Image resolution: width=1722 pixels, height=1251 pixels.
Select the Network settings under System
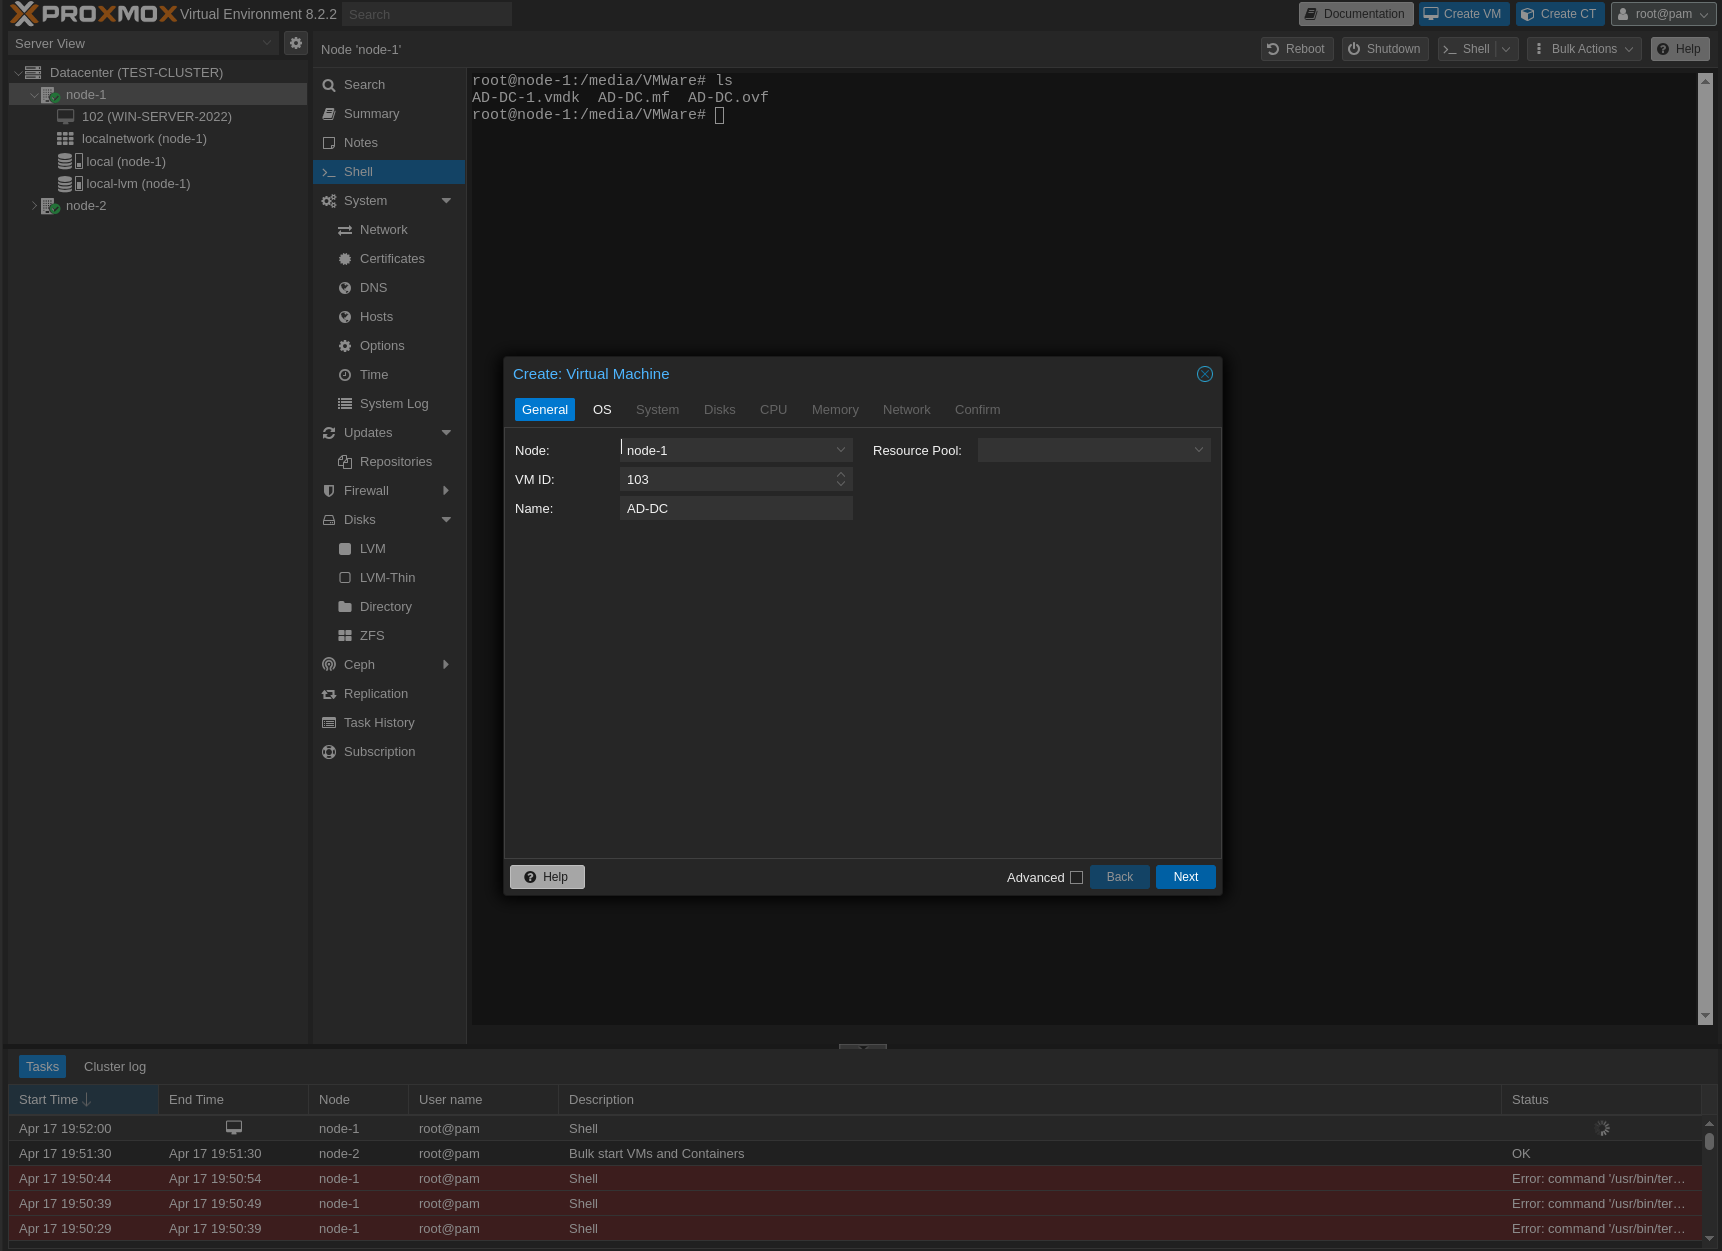click(x=383, y=229)
